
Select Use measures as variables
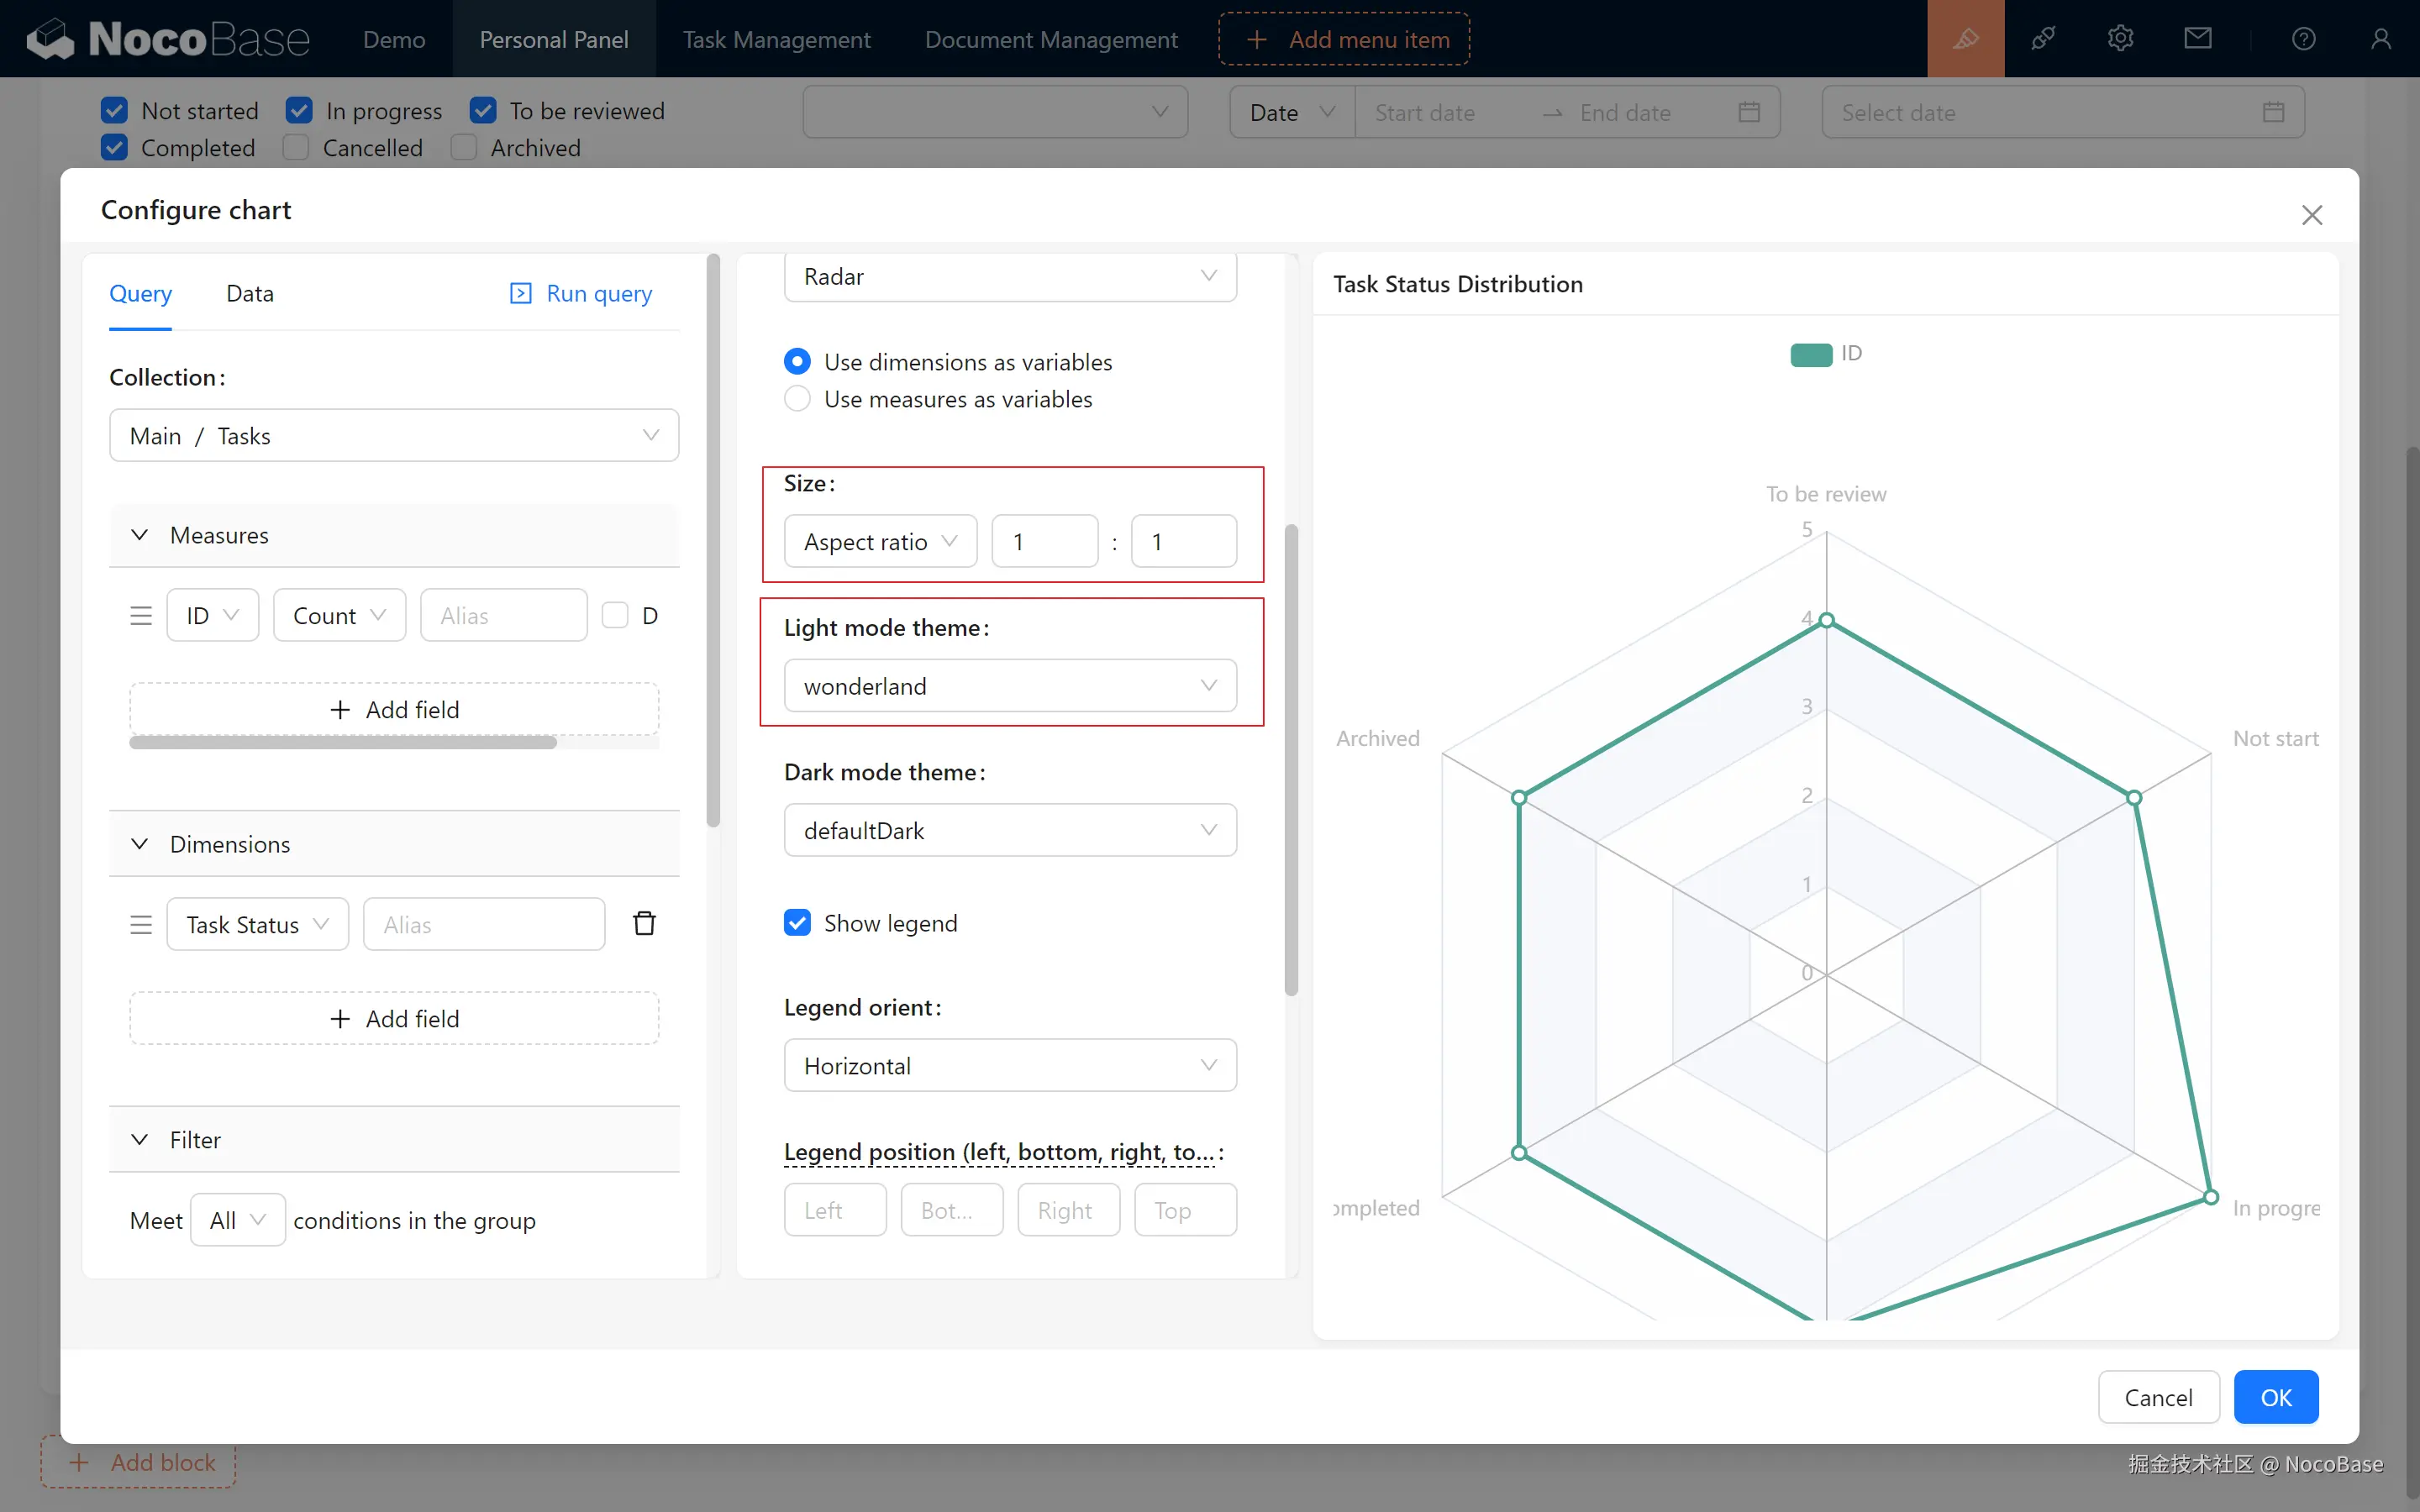tap(797, 399)
